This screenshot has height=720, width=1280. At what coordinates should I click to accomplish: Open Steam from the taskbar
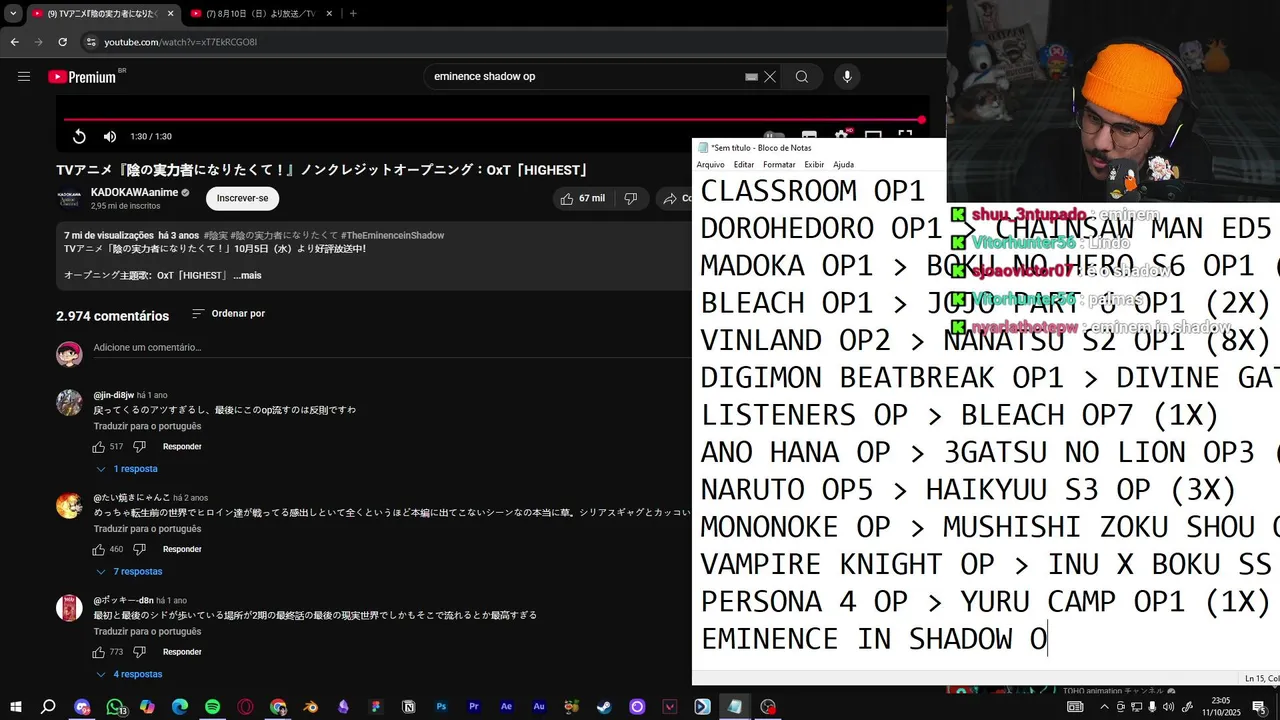[604, 707]
